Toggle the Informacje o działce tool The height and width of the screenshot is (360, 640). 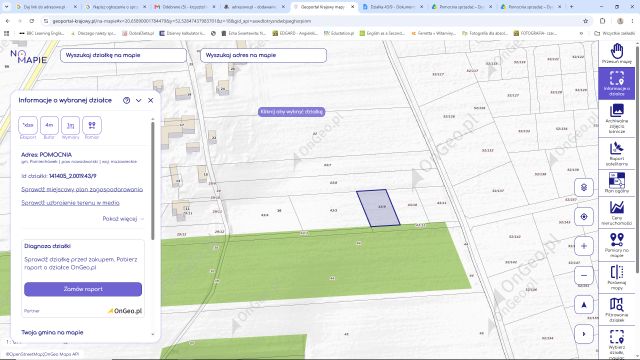pyautogui.click(x=616, y=84)
